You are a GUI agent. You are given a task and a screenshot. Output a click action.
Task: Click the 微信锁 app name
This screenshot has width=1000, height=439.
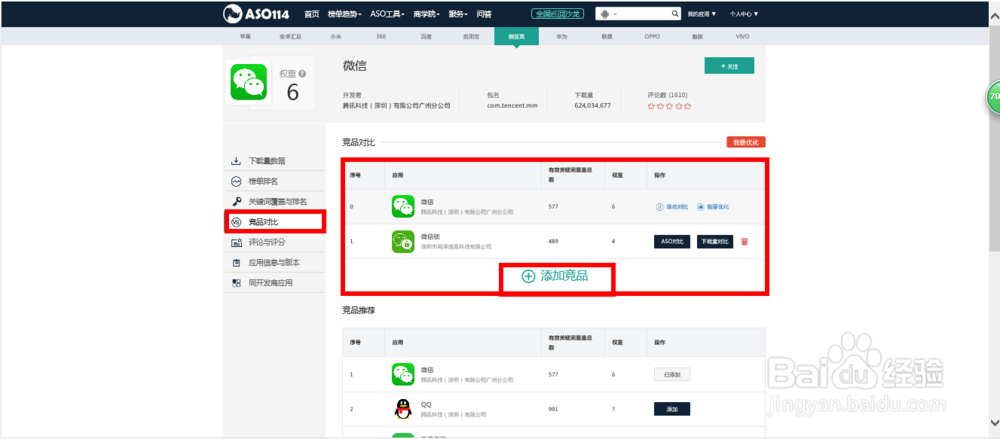click(430, 236)
